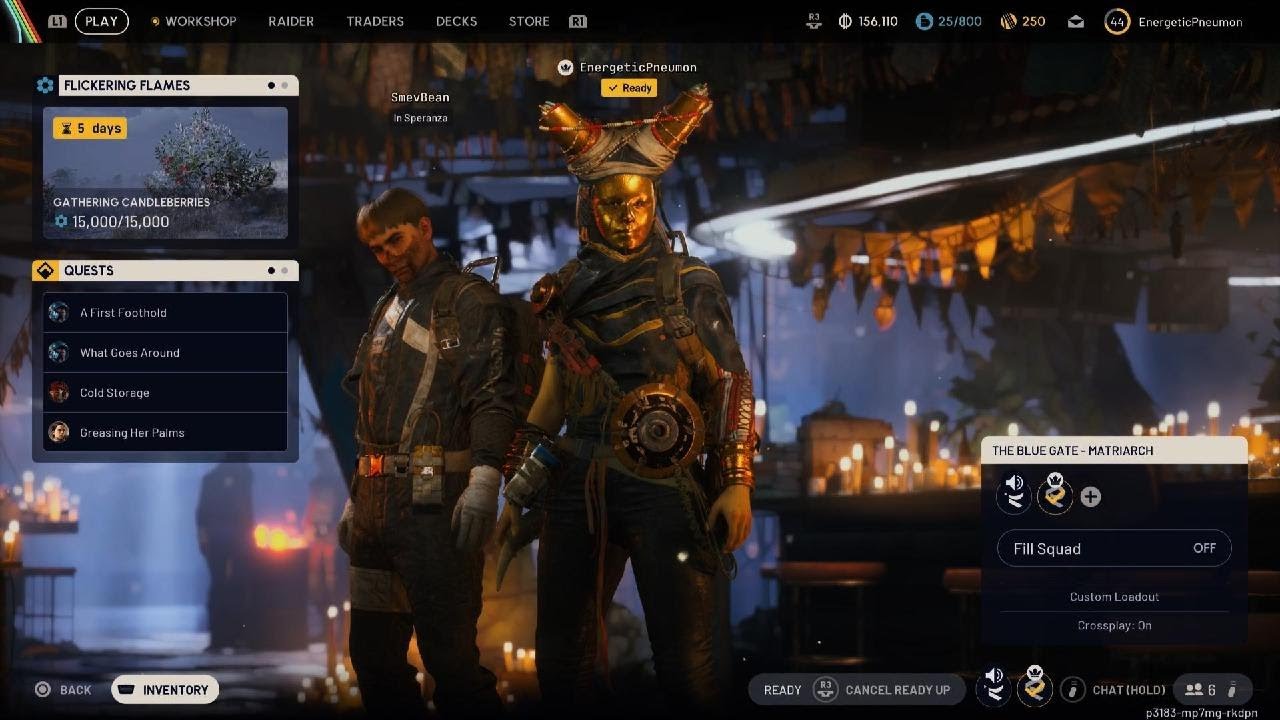Screen dimensions: 1280x720
Task: Click the blue token icon beside 25/800
Action: (924, 21)
